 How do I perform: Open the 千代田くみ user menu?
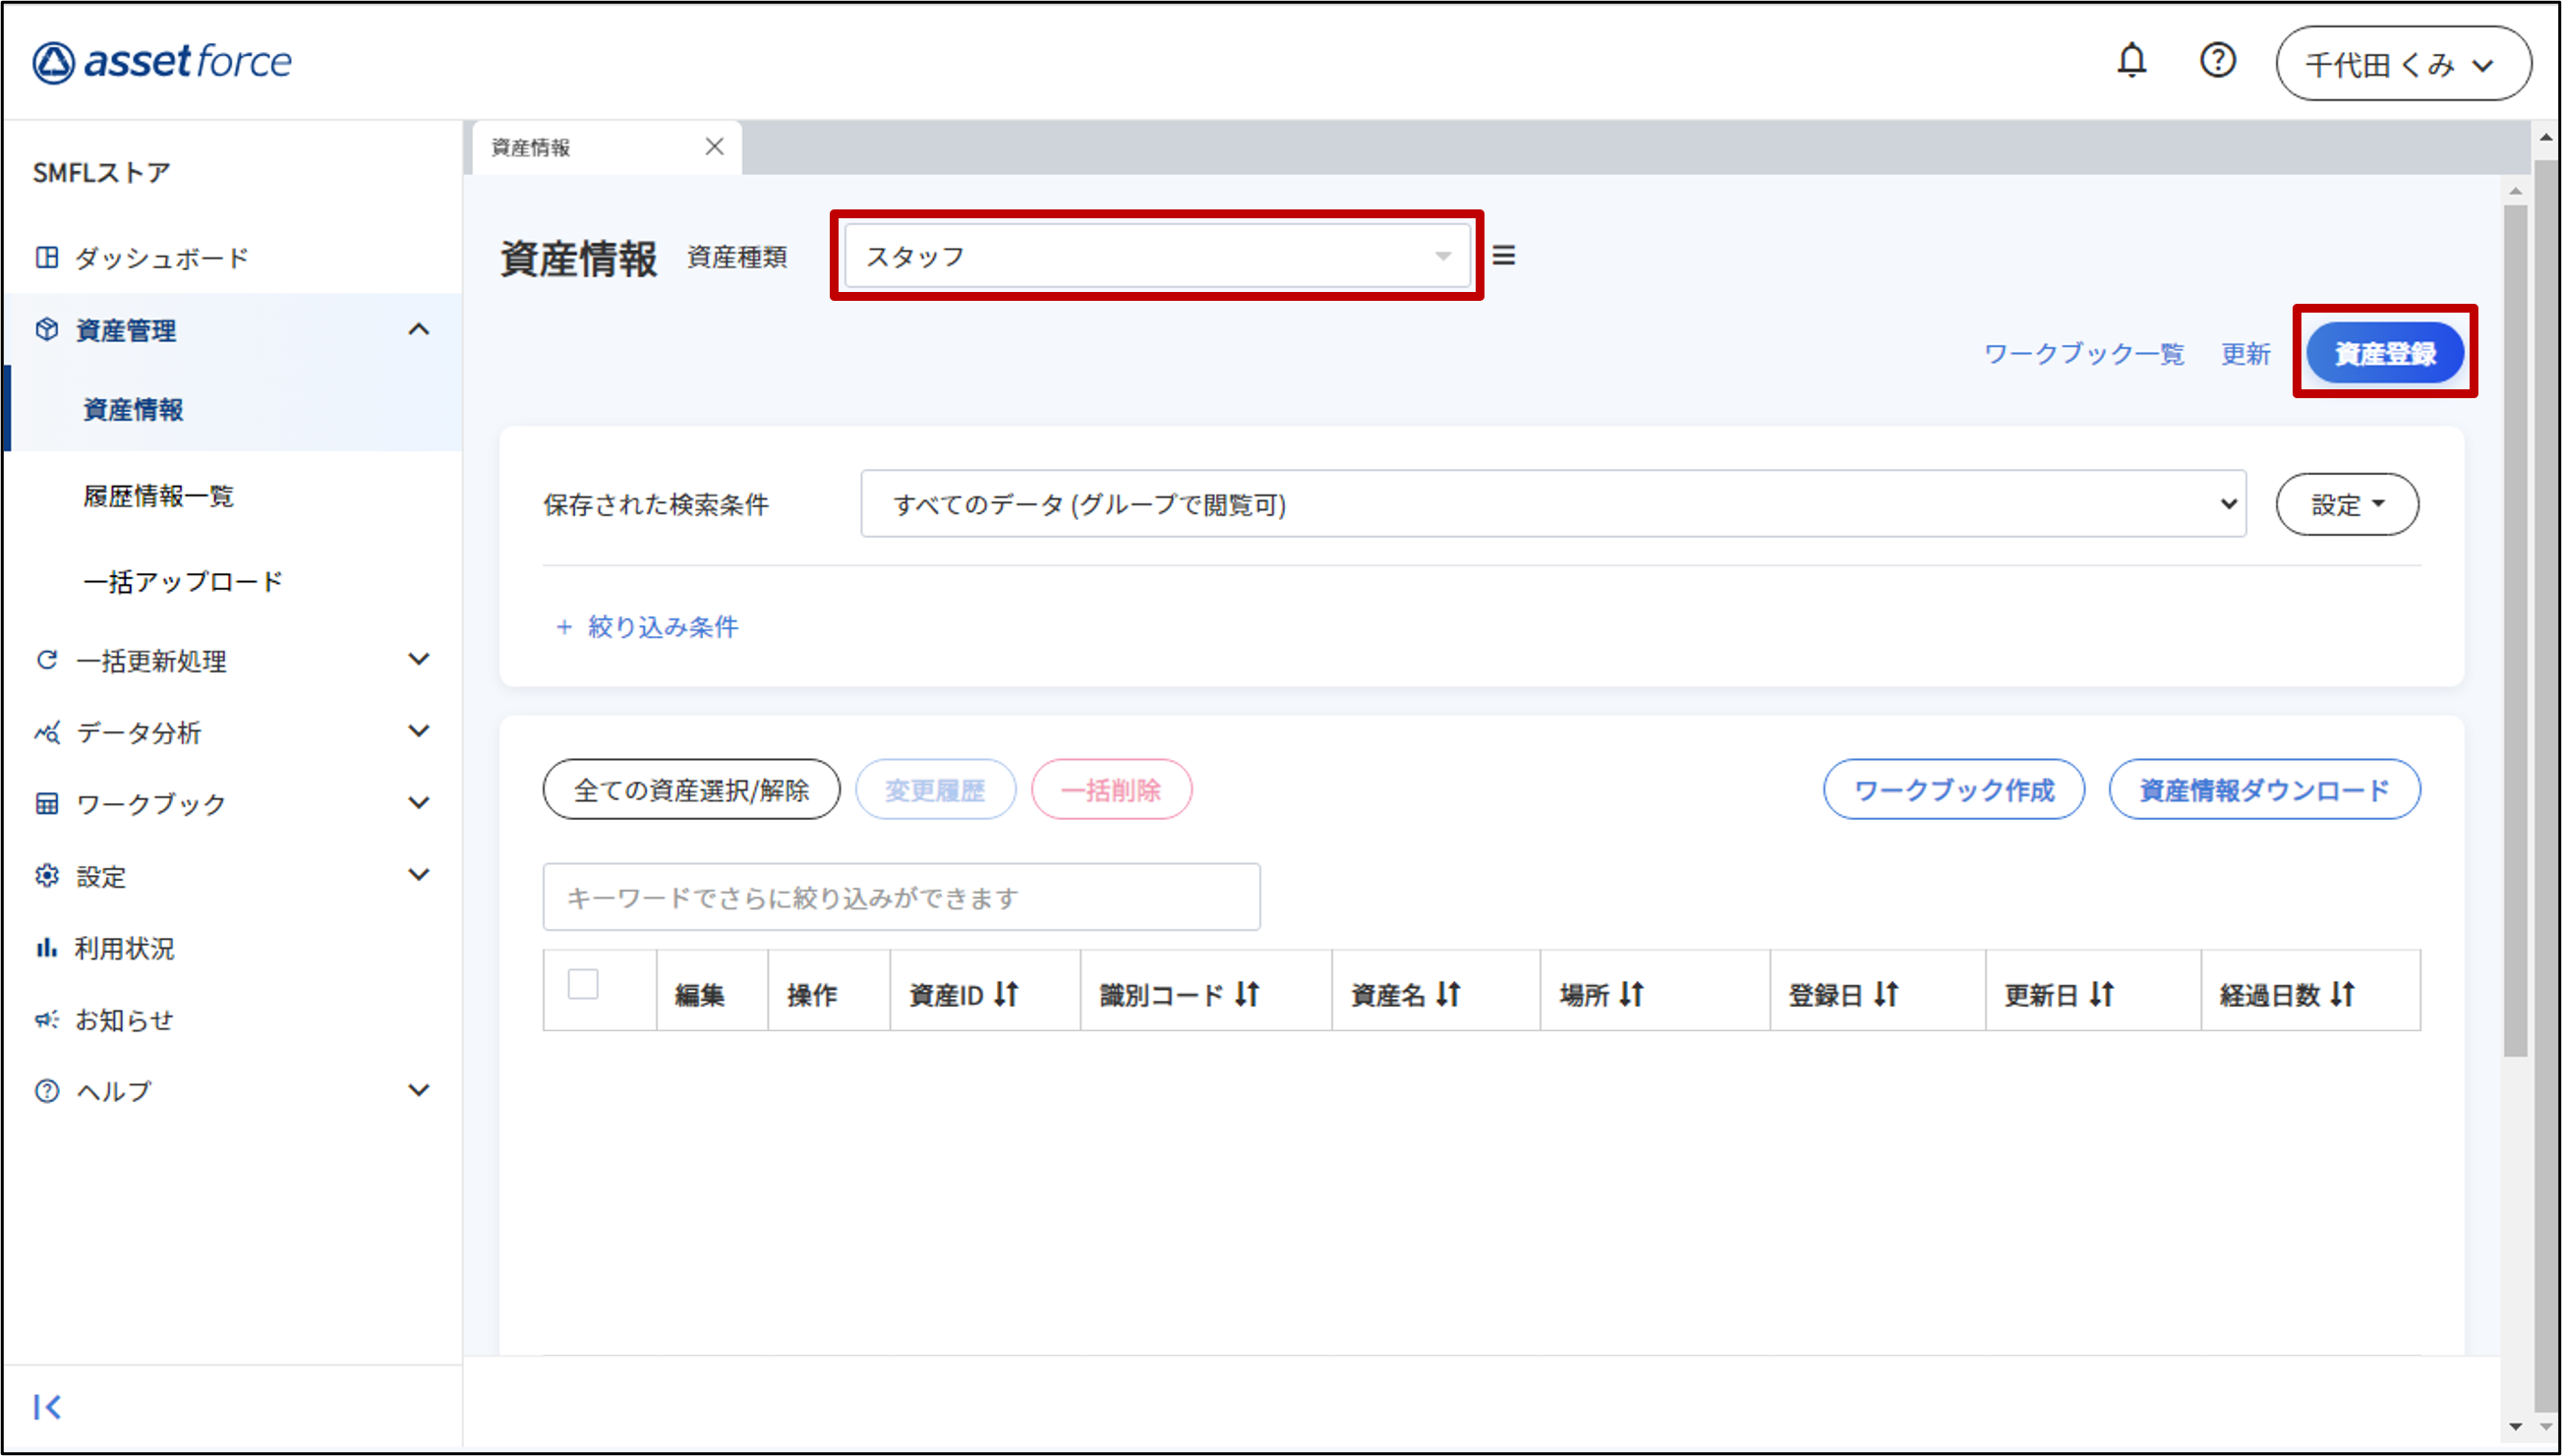[x=2402, y=64]
